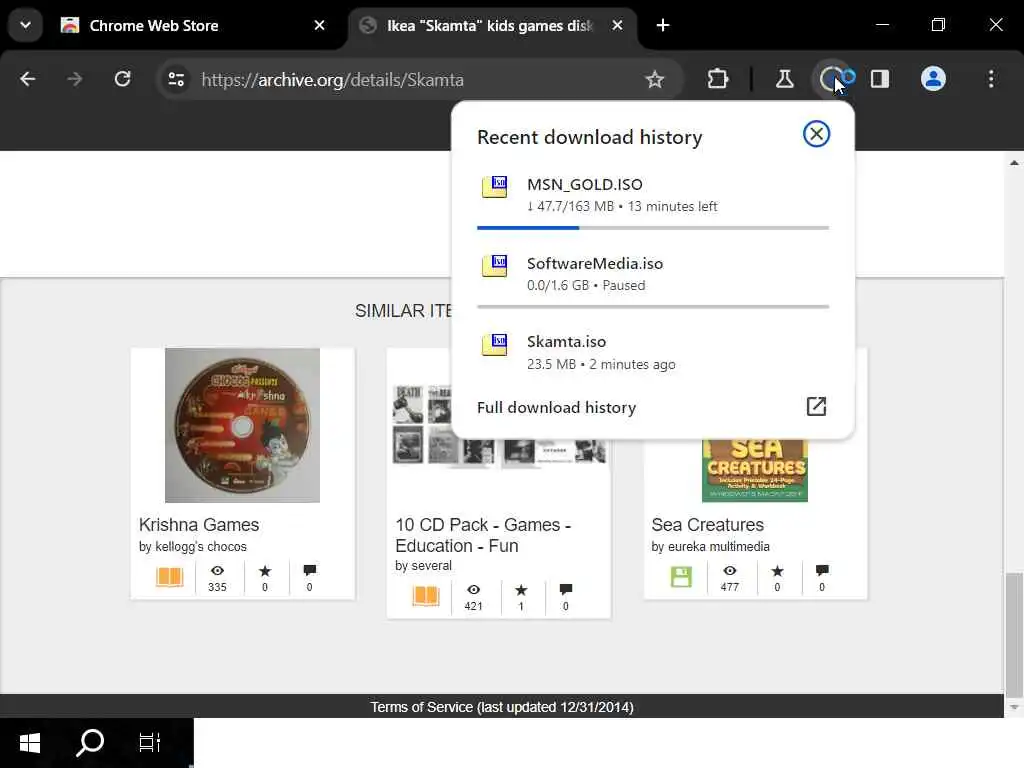Open the Chrome profile avatar
Image resolution: width=1024 pixels, height=768 pixels.
point(933,80)
